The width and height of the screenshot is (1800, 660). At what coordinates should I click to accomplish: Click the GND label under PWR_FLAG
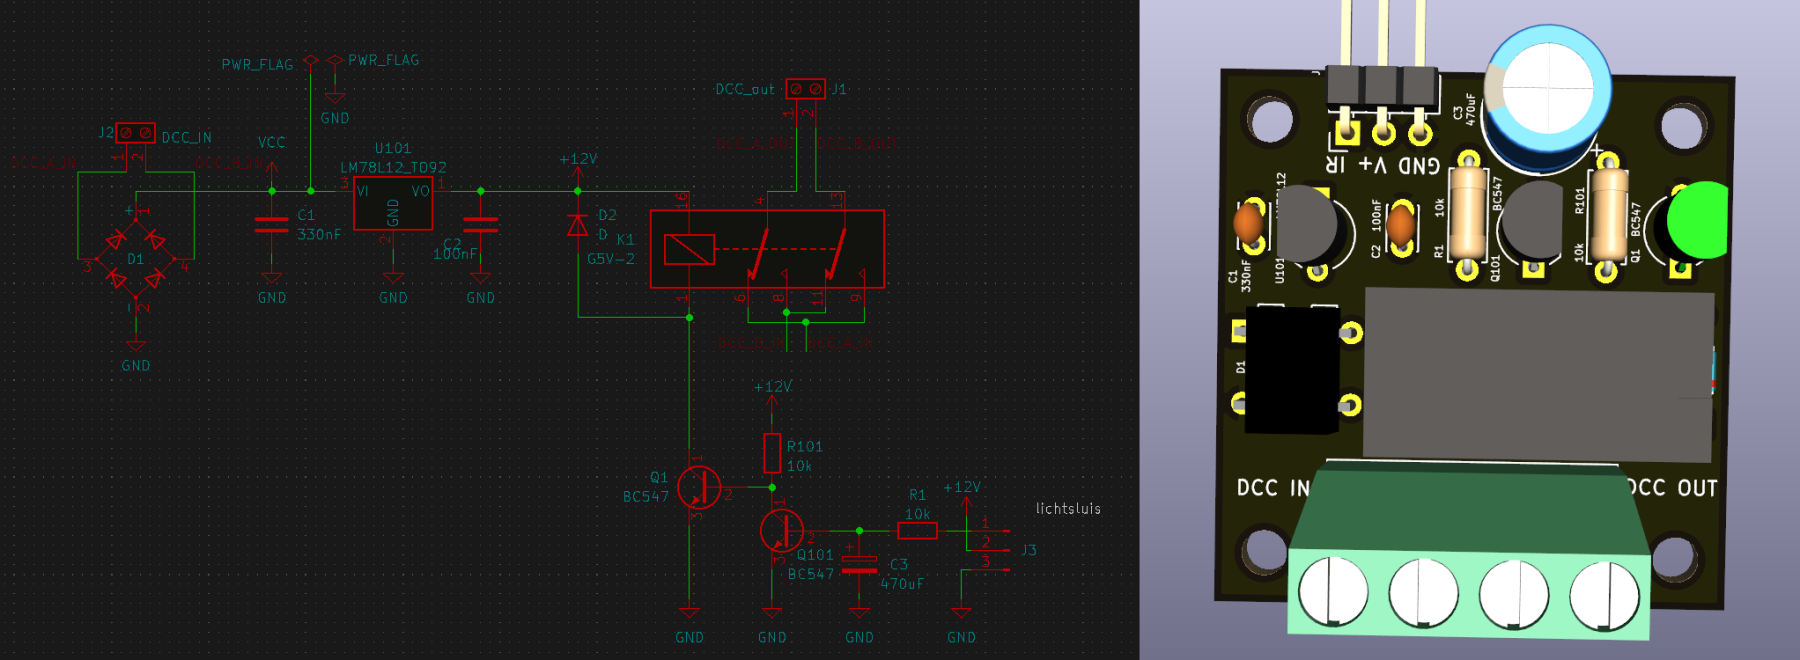[x=335, y=118]
